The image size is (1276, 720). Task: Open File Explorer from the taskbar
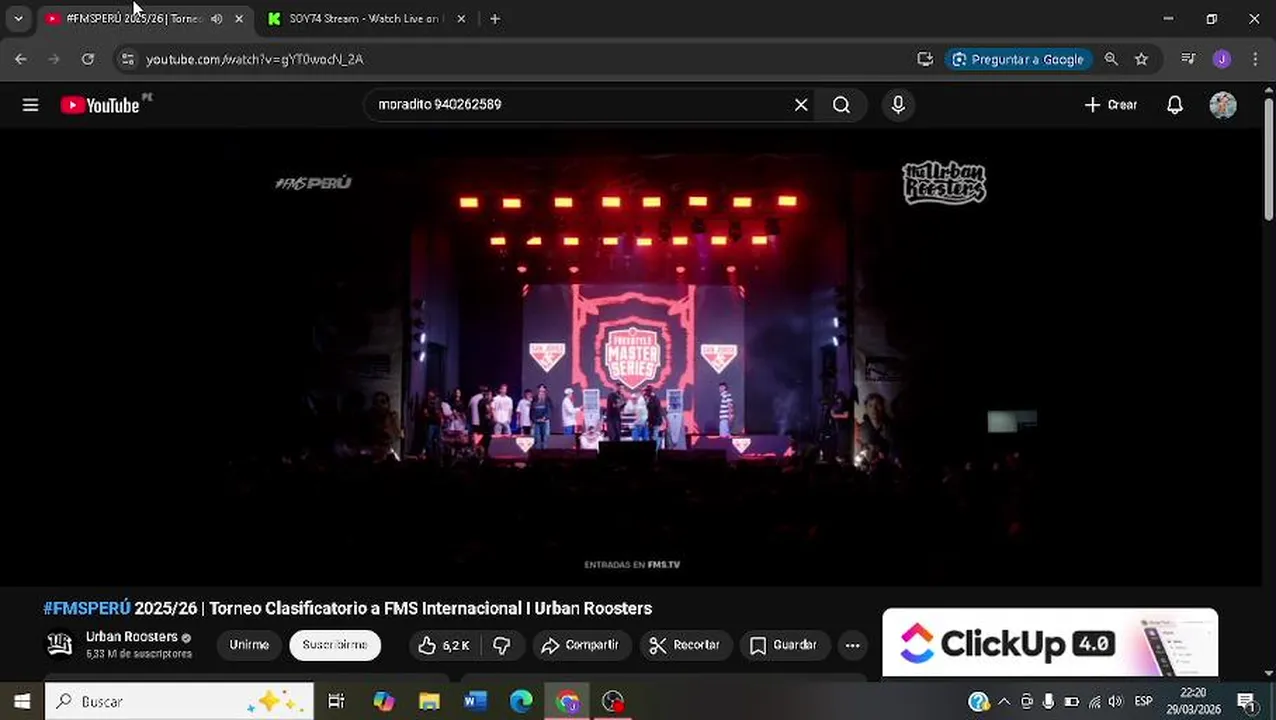tap(429, 701)
